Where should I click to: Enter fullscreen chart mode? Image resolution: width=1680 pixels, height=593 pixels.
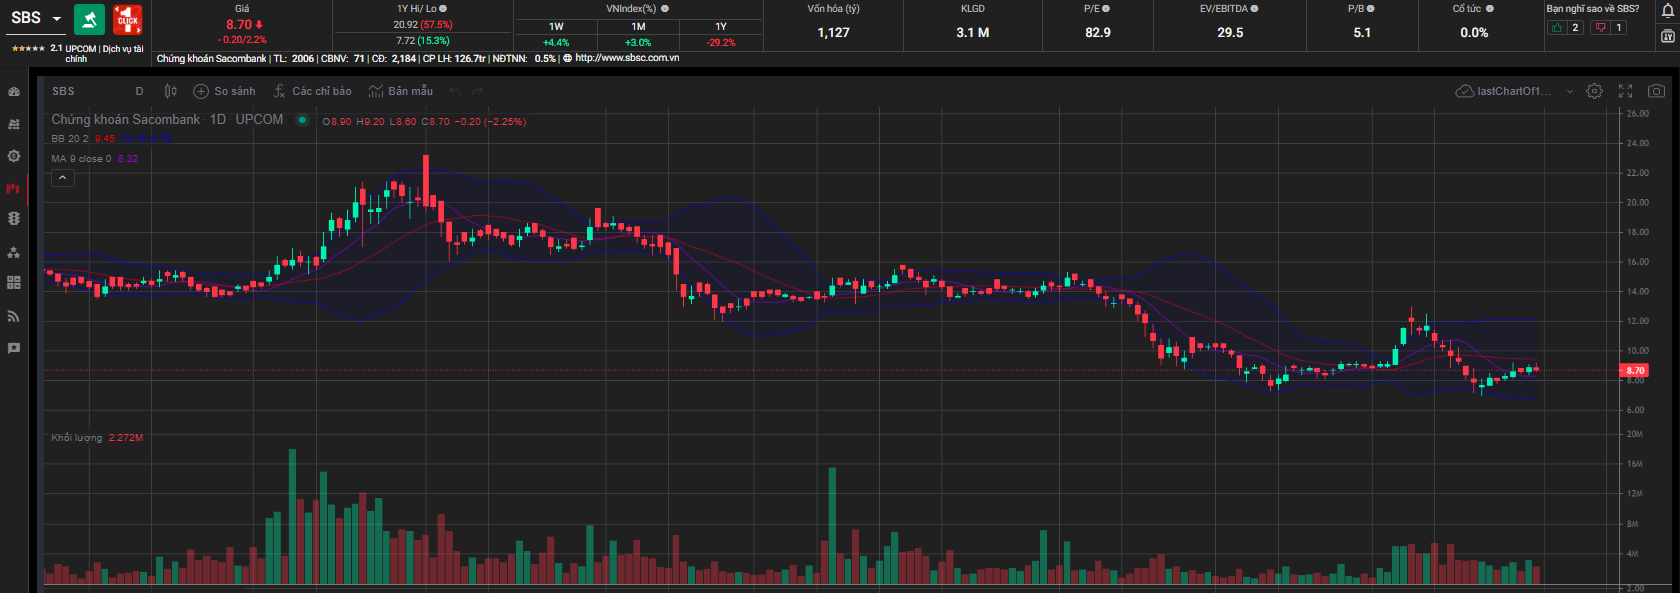tap(1625, 91)
